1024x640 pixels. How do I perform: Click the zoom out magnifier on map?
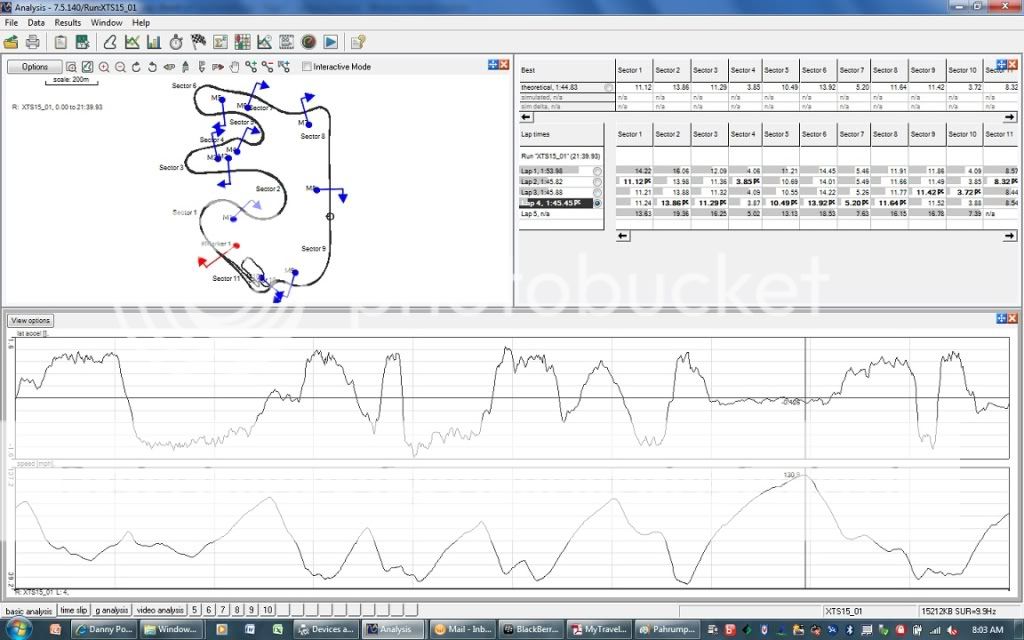click(x=120, y=67)
